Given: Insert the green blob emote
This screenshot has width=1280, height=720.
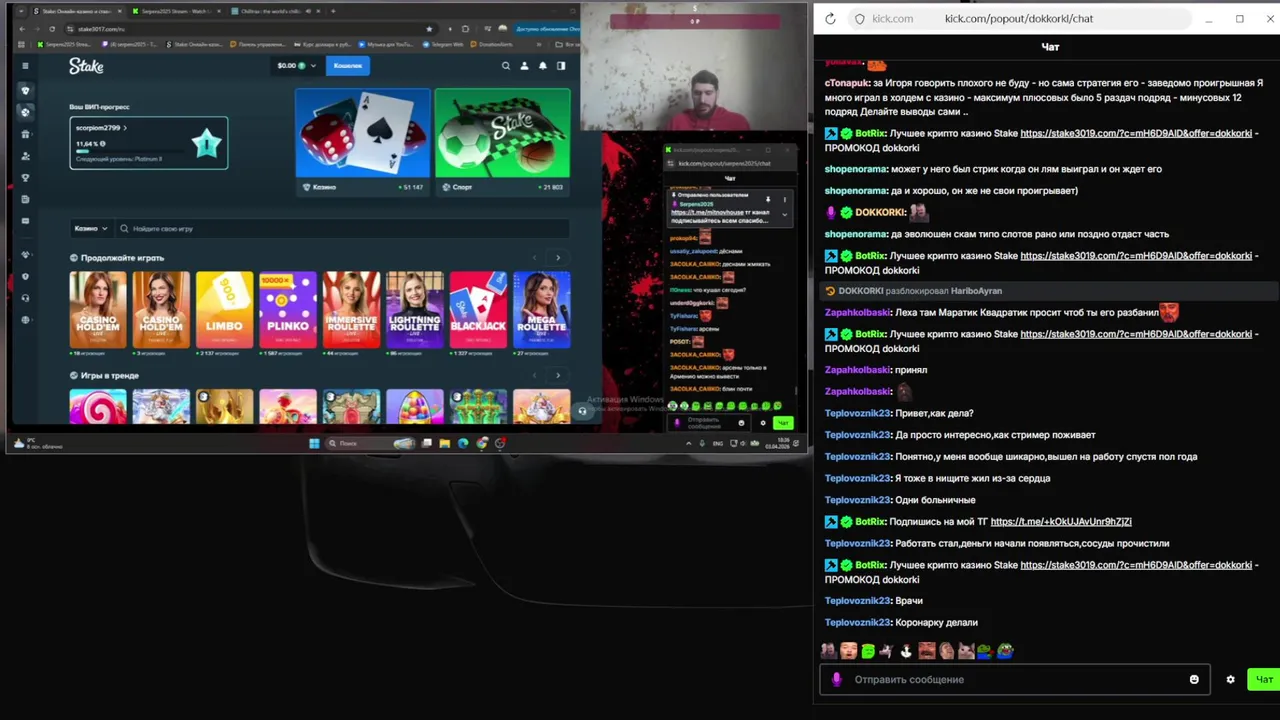Looking at the screenshot, I should 867,651.
